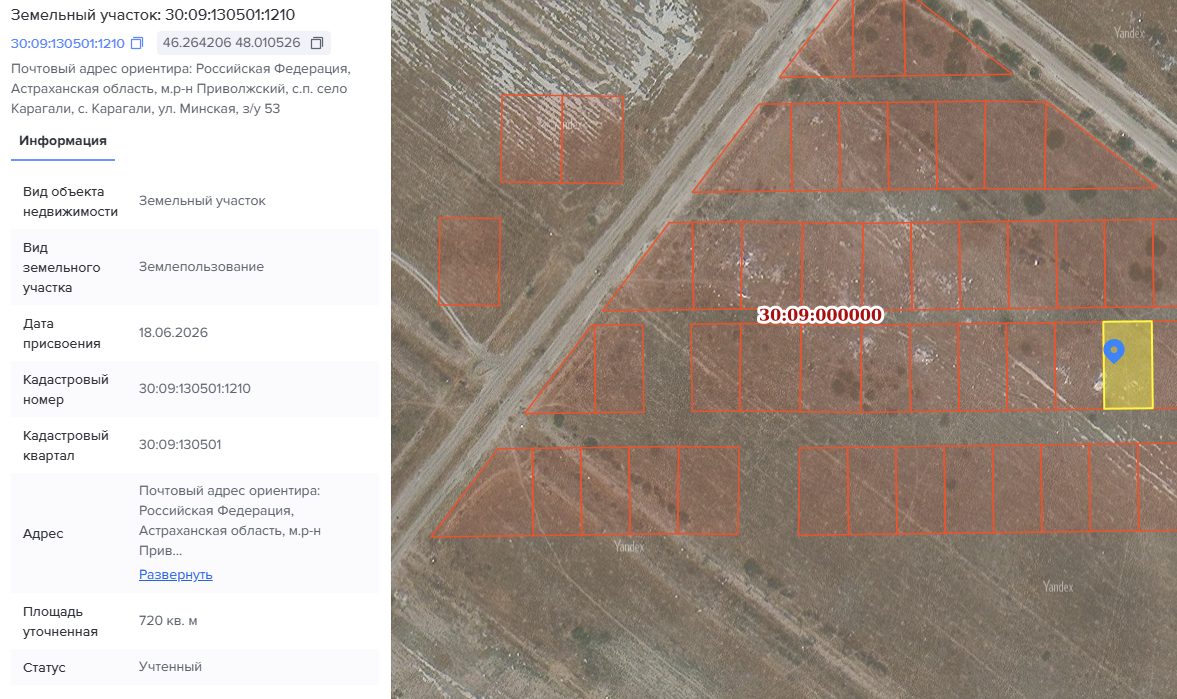
Task: Click the Статус row value Учтенный
Action: [x=170, y=667]
